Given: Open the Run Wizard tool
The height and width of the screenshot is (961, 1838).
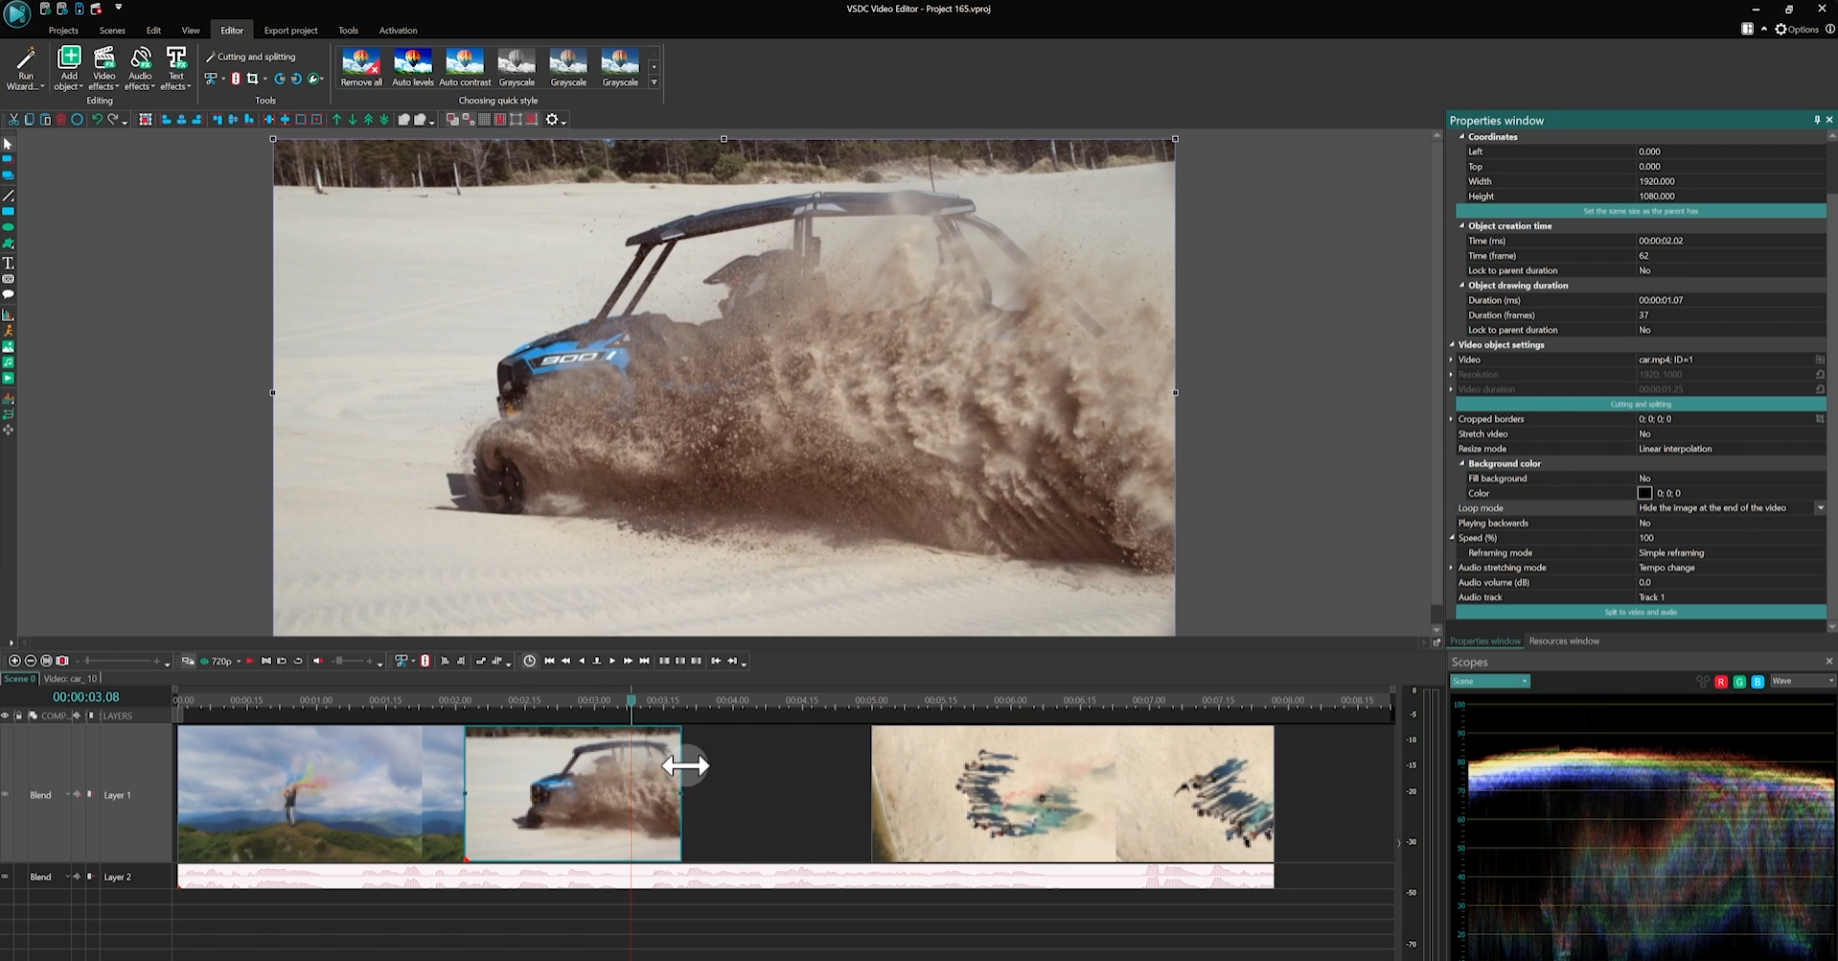Looking at the screenshot, I should [x=26, y=68].
